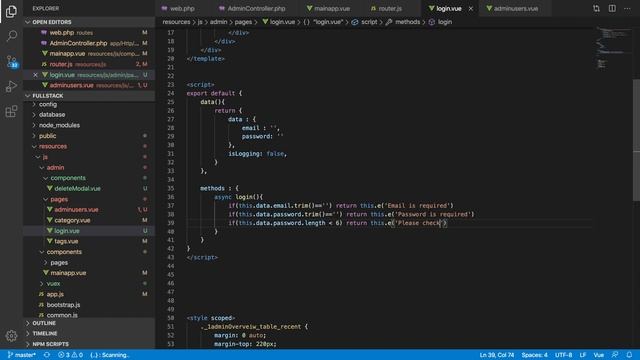Split the editor to the right

coord(612,9)
